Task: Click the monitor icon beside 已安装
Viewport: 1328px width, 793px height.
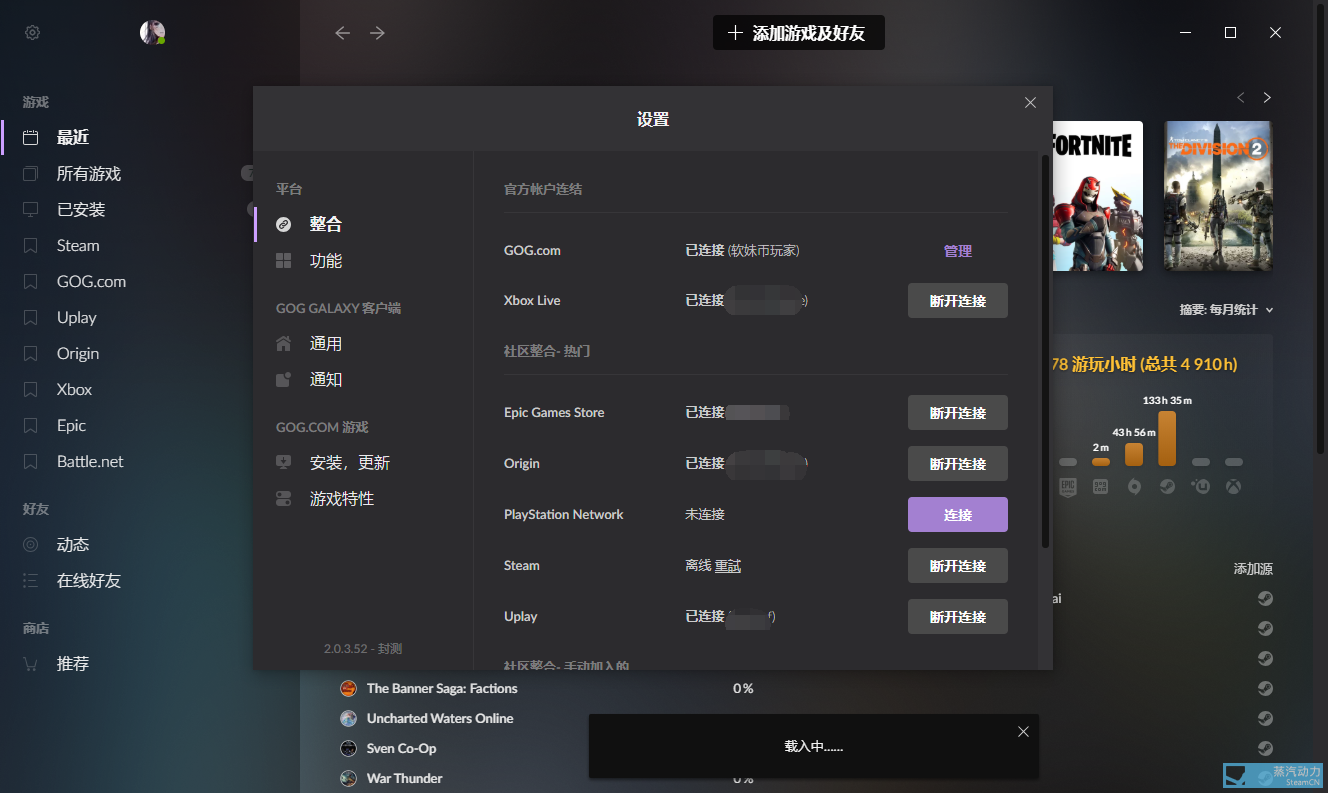Action: [31, 209]
